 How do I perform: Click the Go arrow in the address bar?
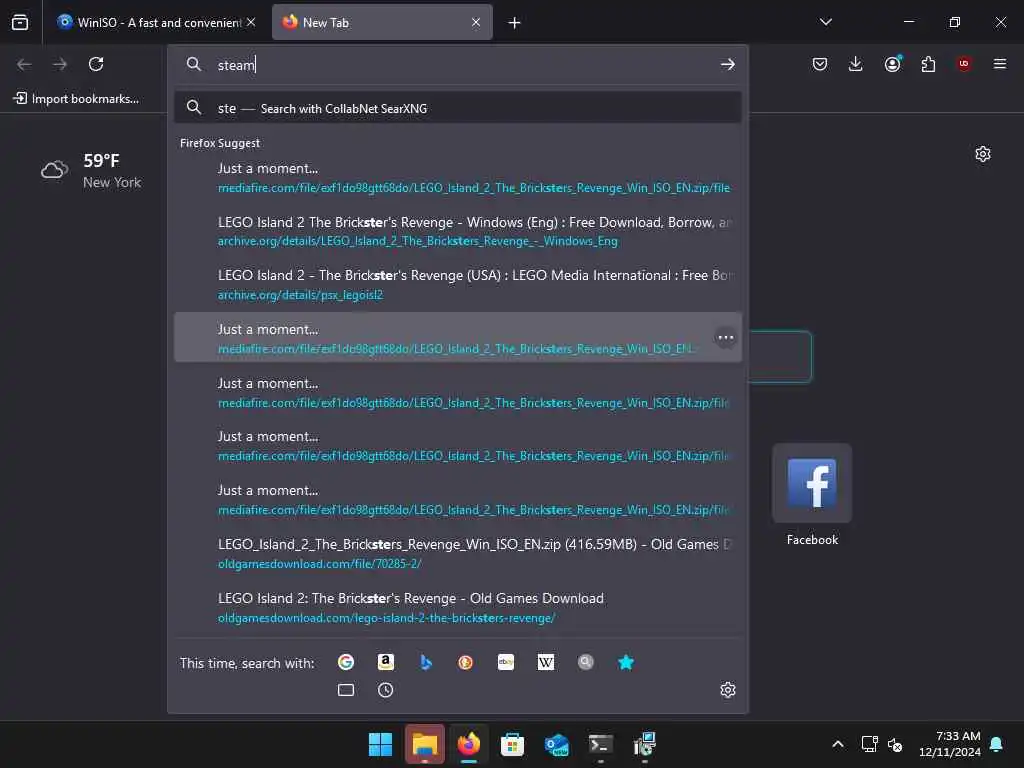pos(728,64)
